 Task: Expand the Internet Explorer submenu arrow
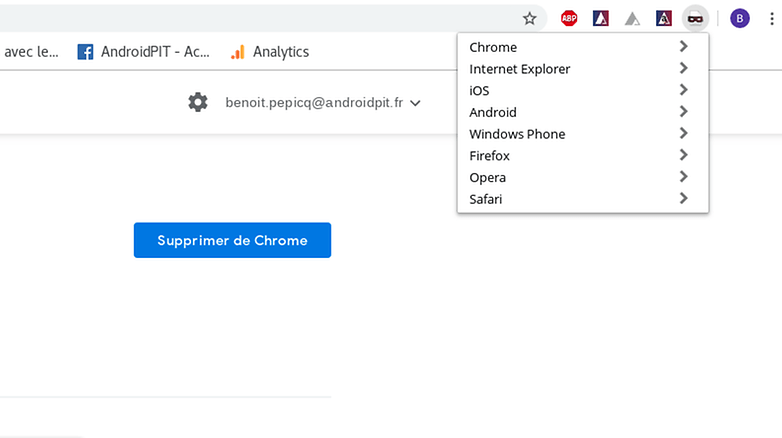[684, 68]
